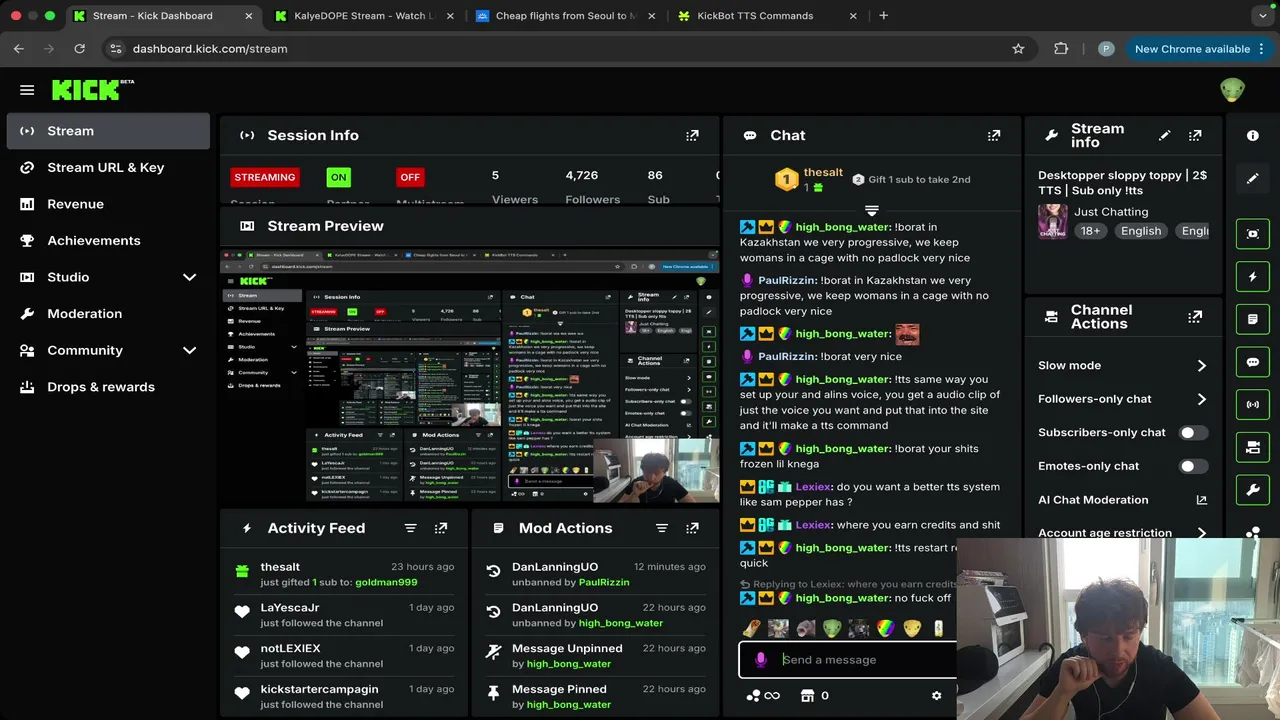
Task: Pop out the Activity Feed panel
Action: pos(441,528)
